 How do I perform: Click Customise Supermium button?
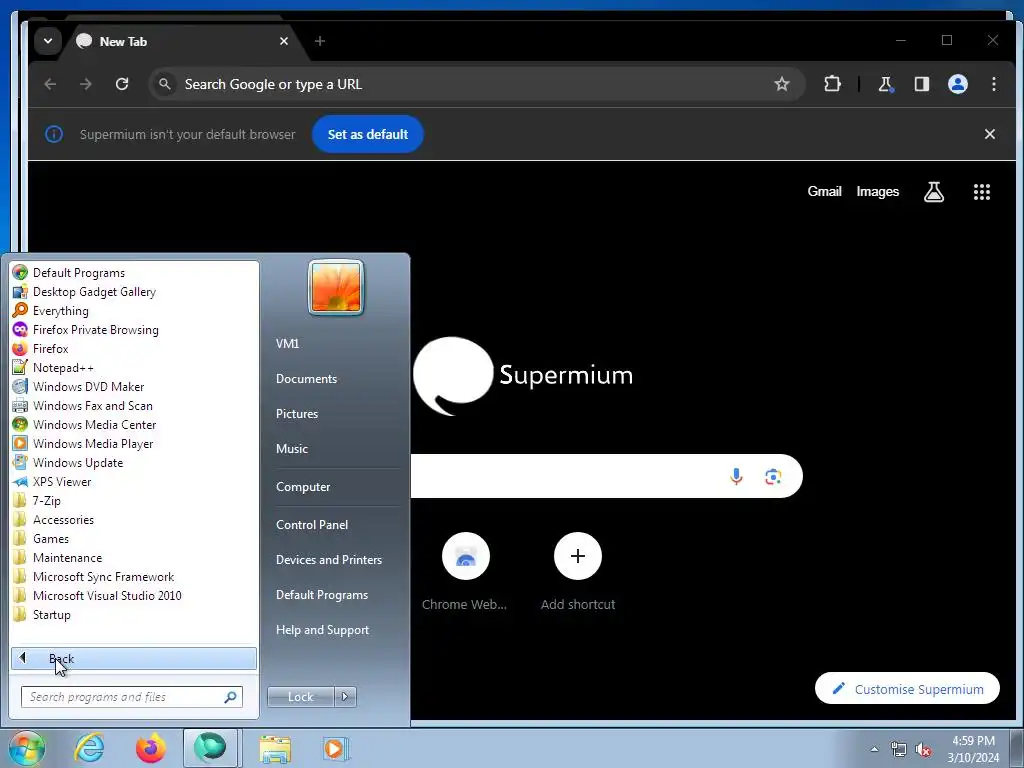[x=907, y=688]
